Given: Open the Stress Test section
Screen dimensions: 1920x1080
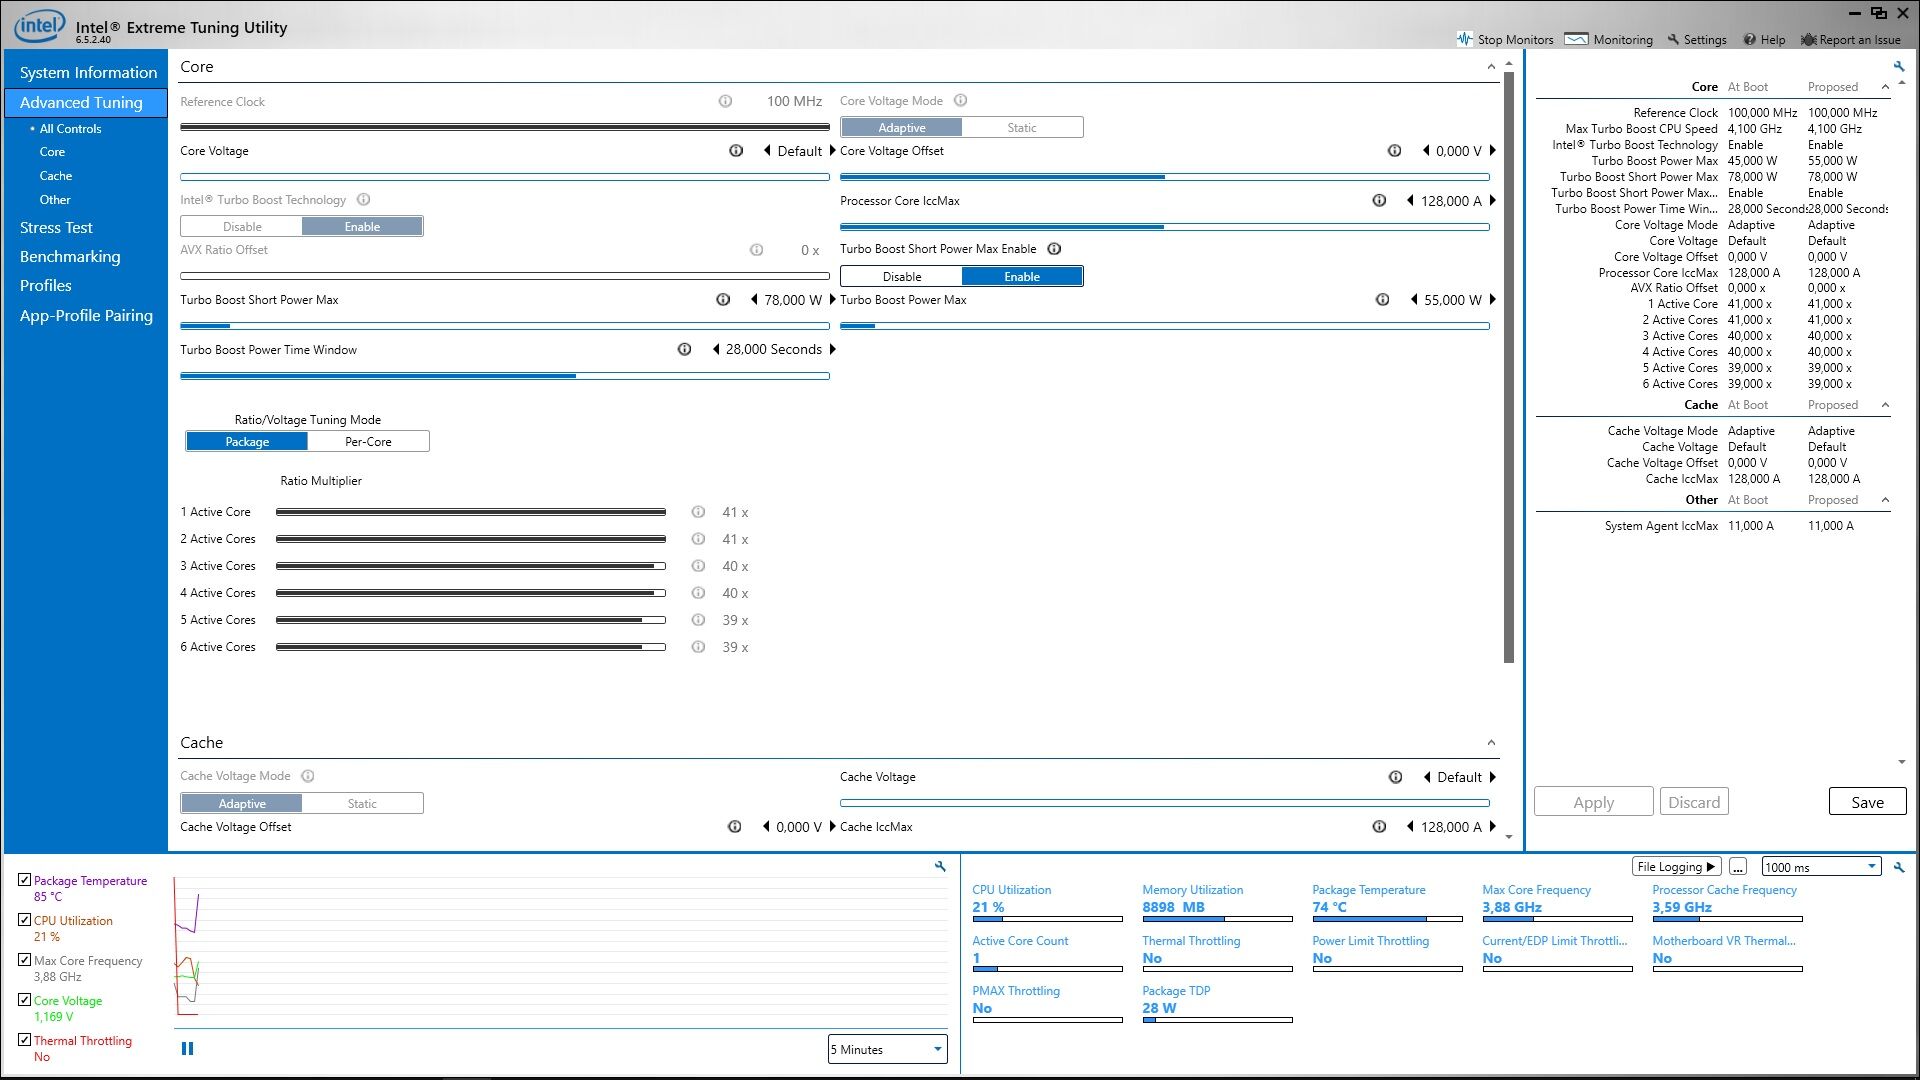Looking at the screenshot, I should coord(56,228).
